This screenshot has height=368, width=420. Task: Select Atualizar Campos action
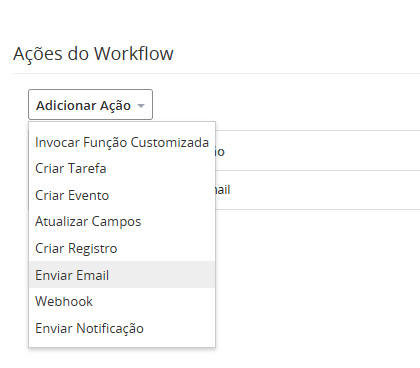click(x=122, y=221)
